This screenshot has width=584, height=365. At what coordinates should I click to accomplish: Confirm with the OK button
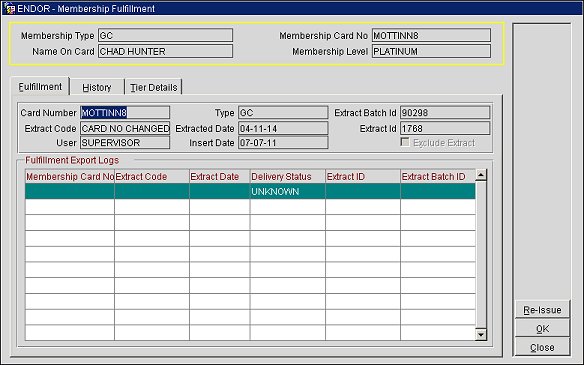542,328
